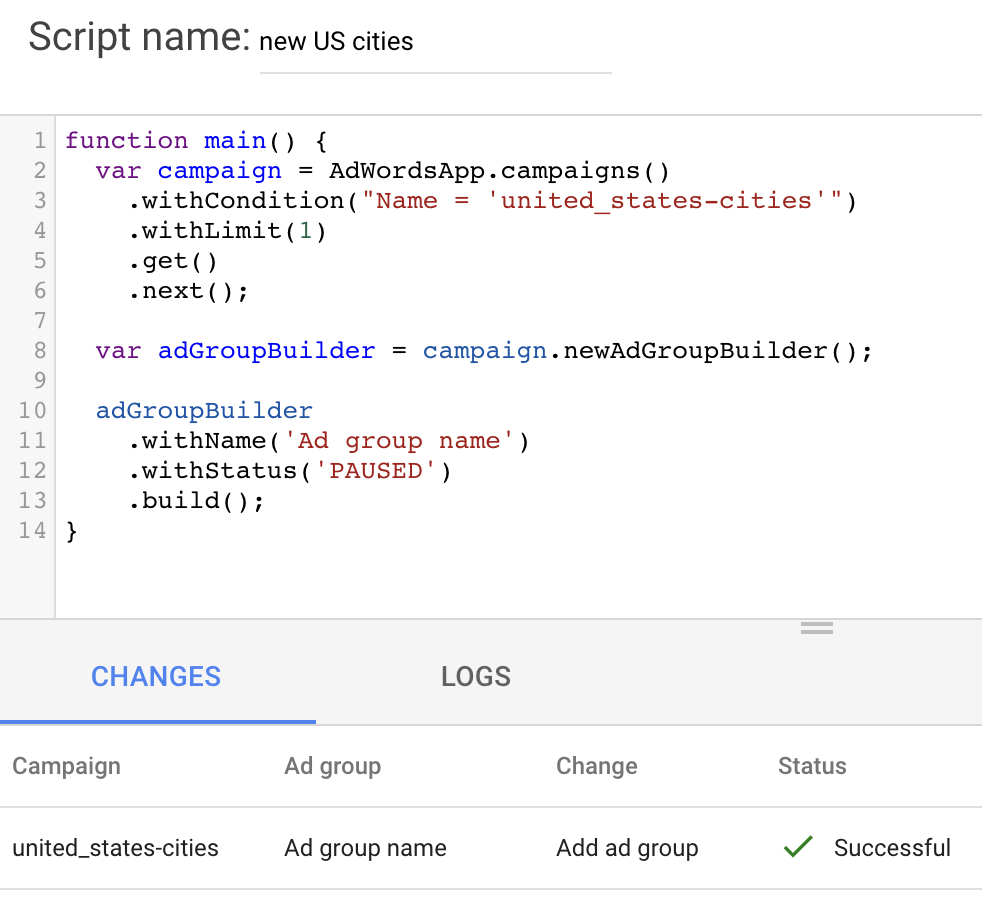Viewport: 982px width, 902px height.
Task: Select the united_states-cities campaign cell
Action: pos(115,848)
